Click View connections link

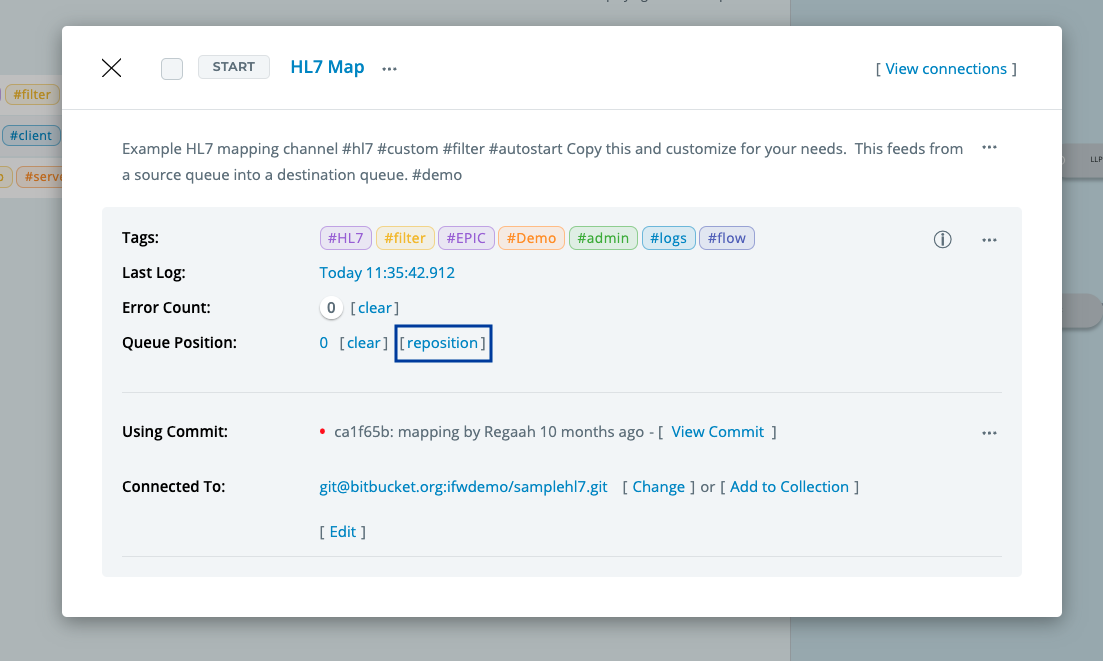tap(945, 69)
